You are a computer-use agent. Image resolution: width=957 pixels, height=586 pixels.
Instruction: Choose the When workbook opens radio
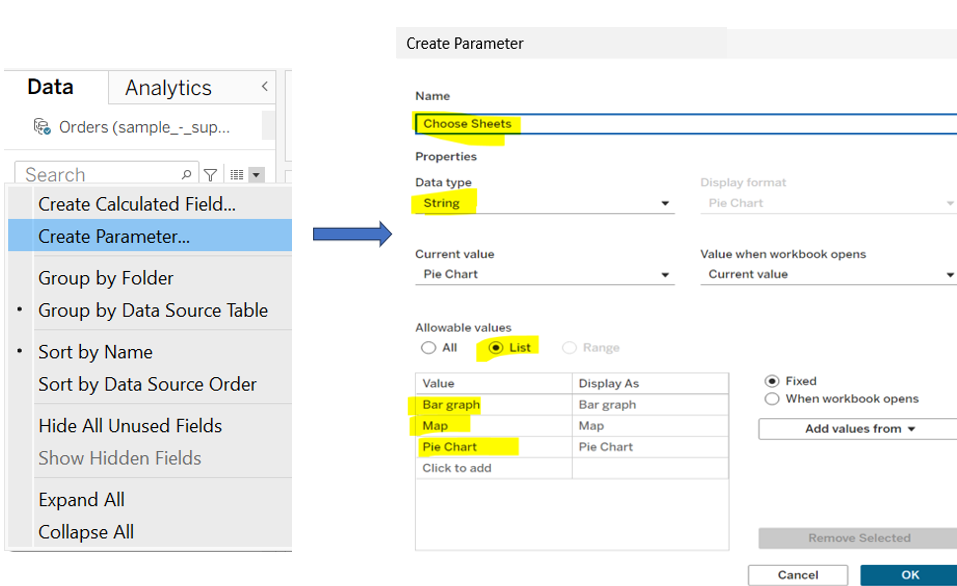pos(772,399)
